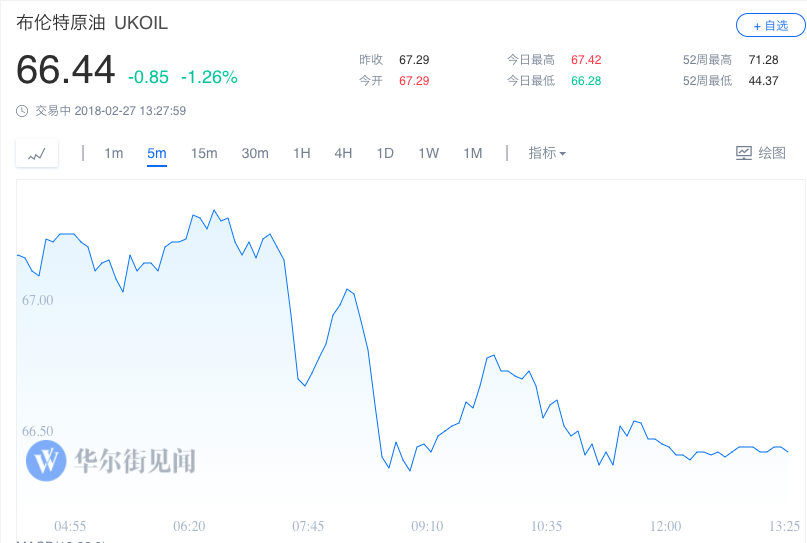Click the 布伦特原油 UKOIL title
Screen dimensions: 807x543
point(92,23)
